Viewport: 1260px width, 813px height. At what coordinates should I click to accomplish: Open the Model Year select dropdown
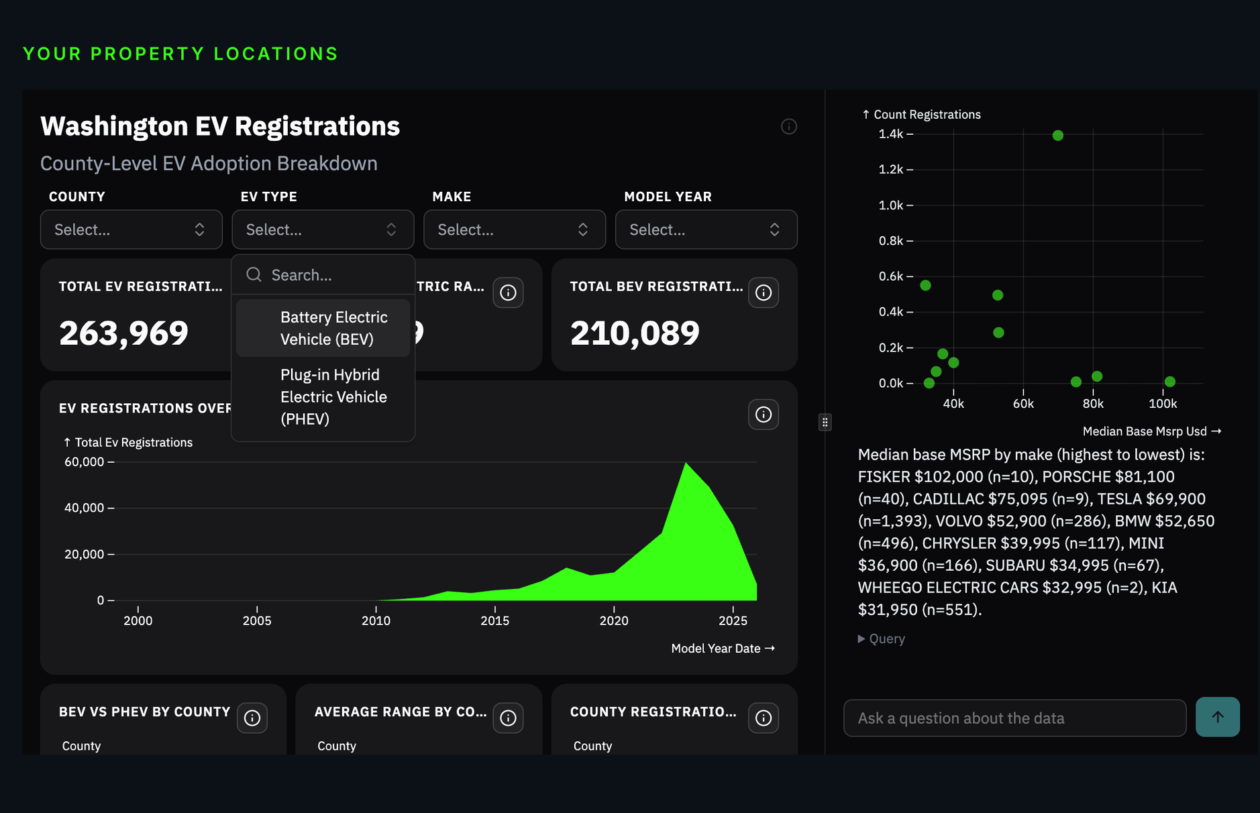coord(706,230)
